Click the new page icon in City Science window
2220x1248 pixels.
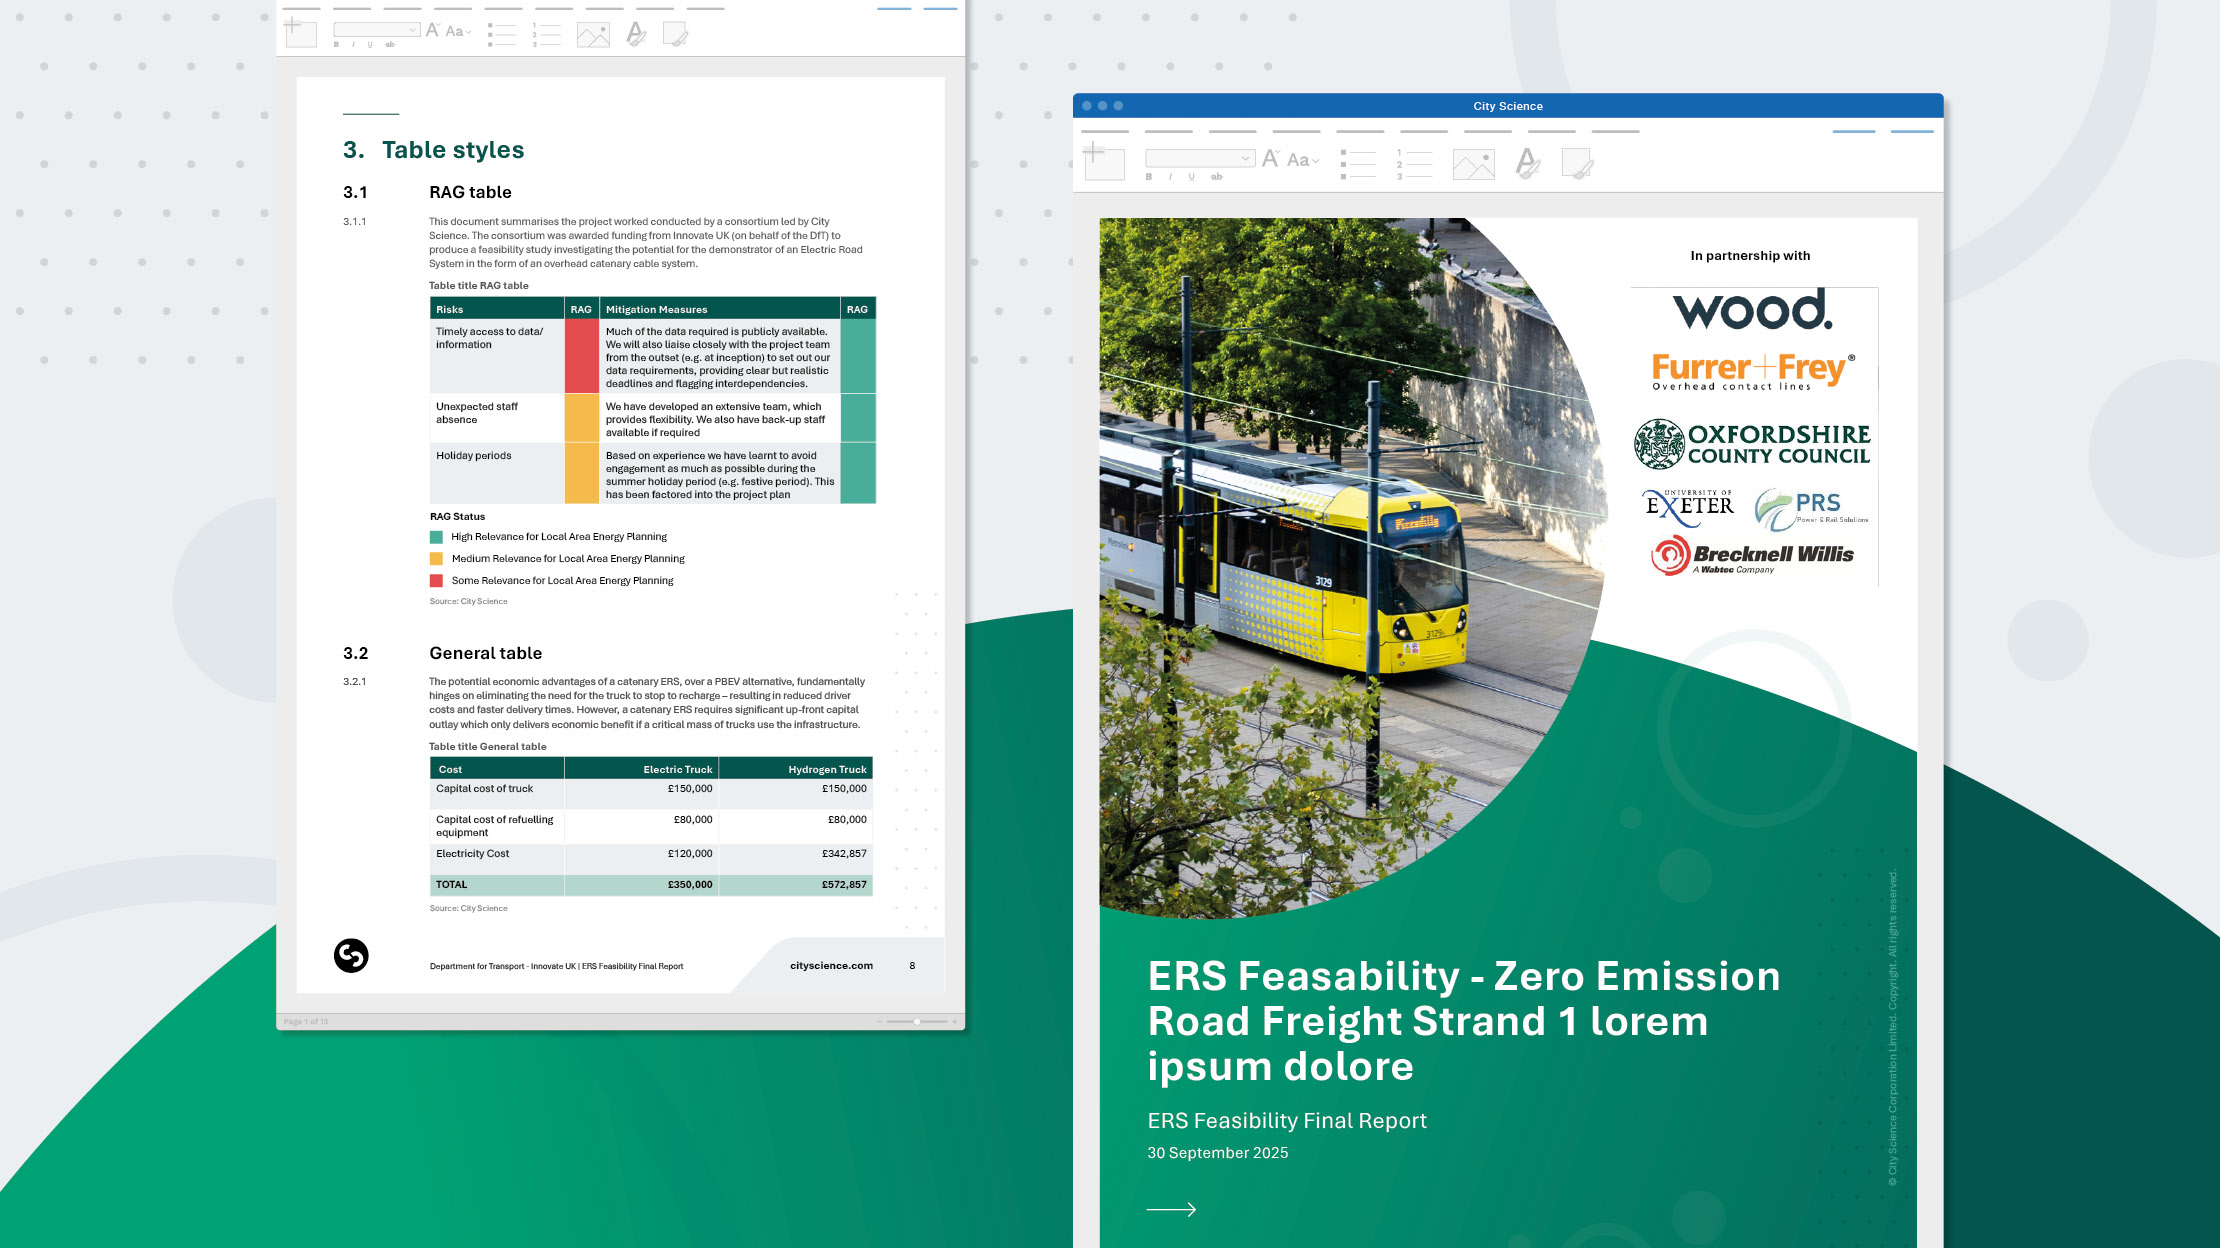click(x=1104, y=162)
